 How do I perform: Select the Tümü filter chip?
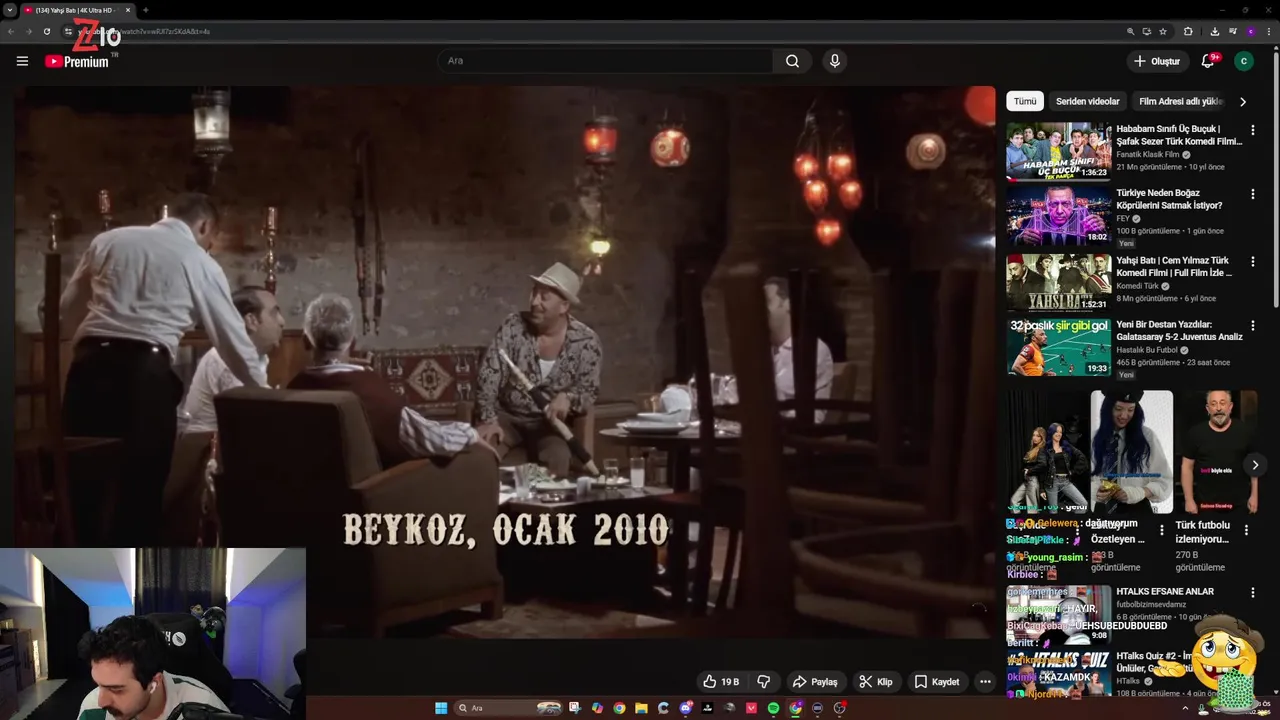1025,101
